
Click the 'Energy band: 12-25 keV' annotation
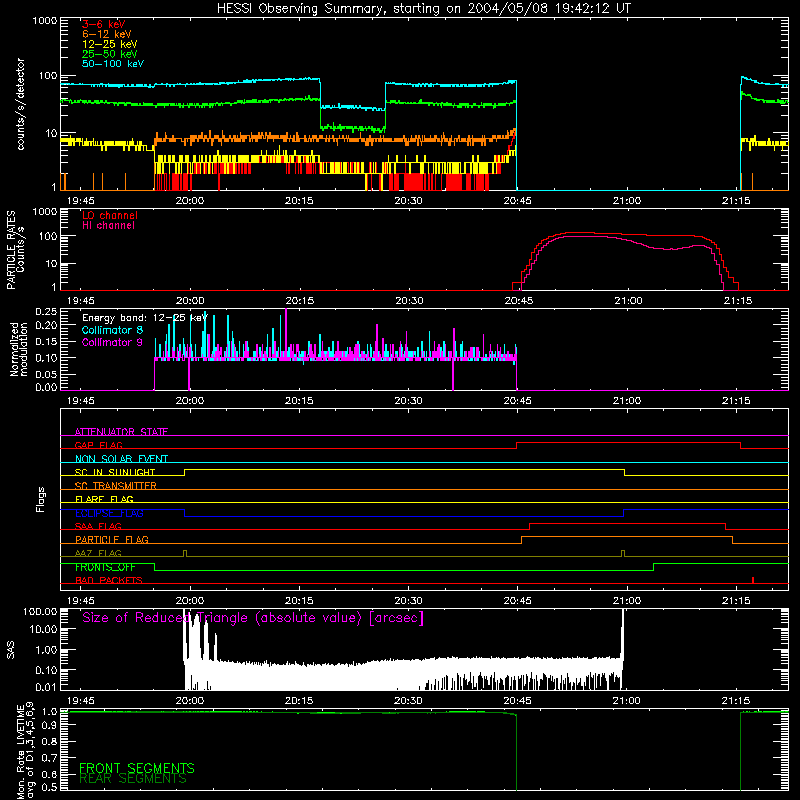[x=145, y=318]
